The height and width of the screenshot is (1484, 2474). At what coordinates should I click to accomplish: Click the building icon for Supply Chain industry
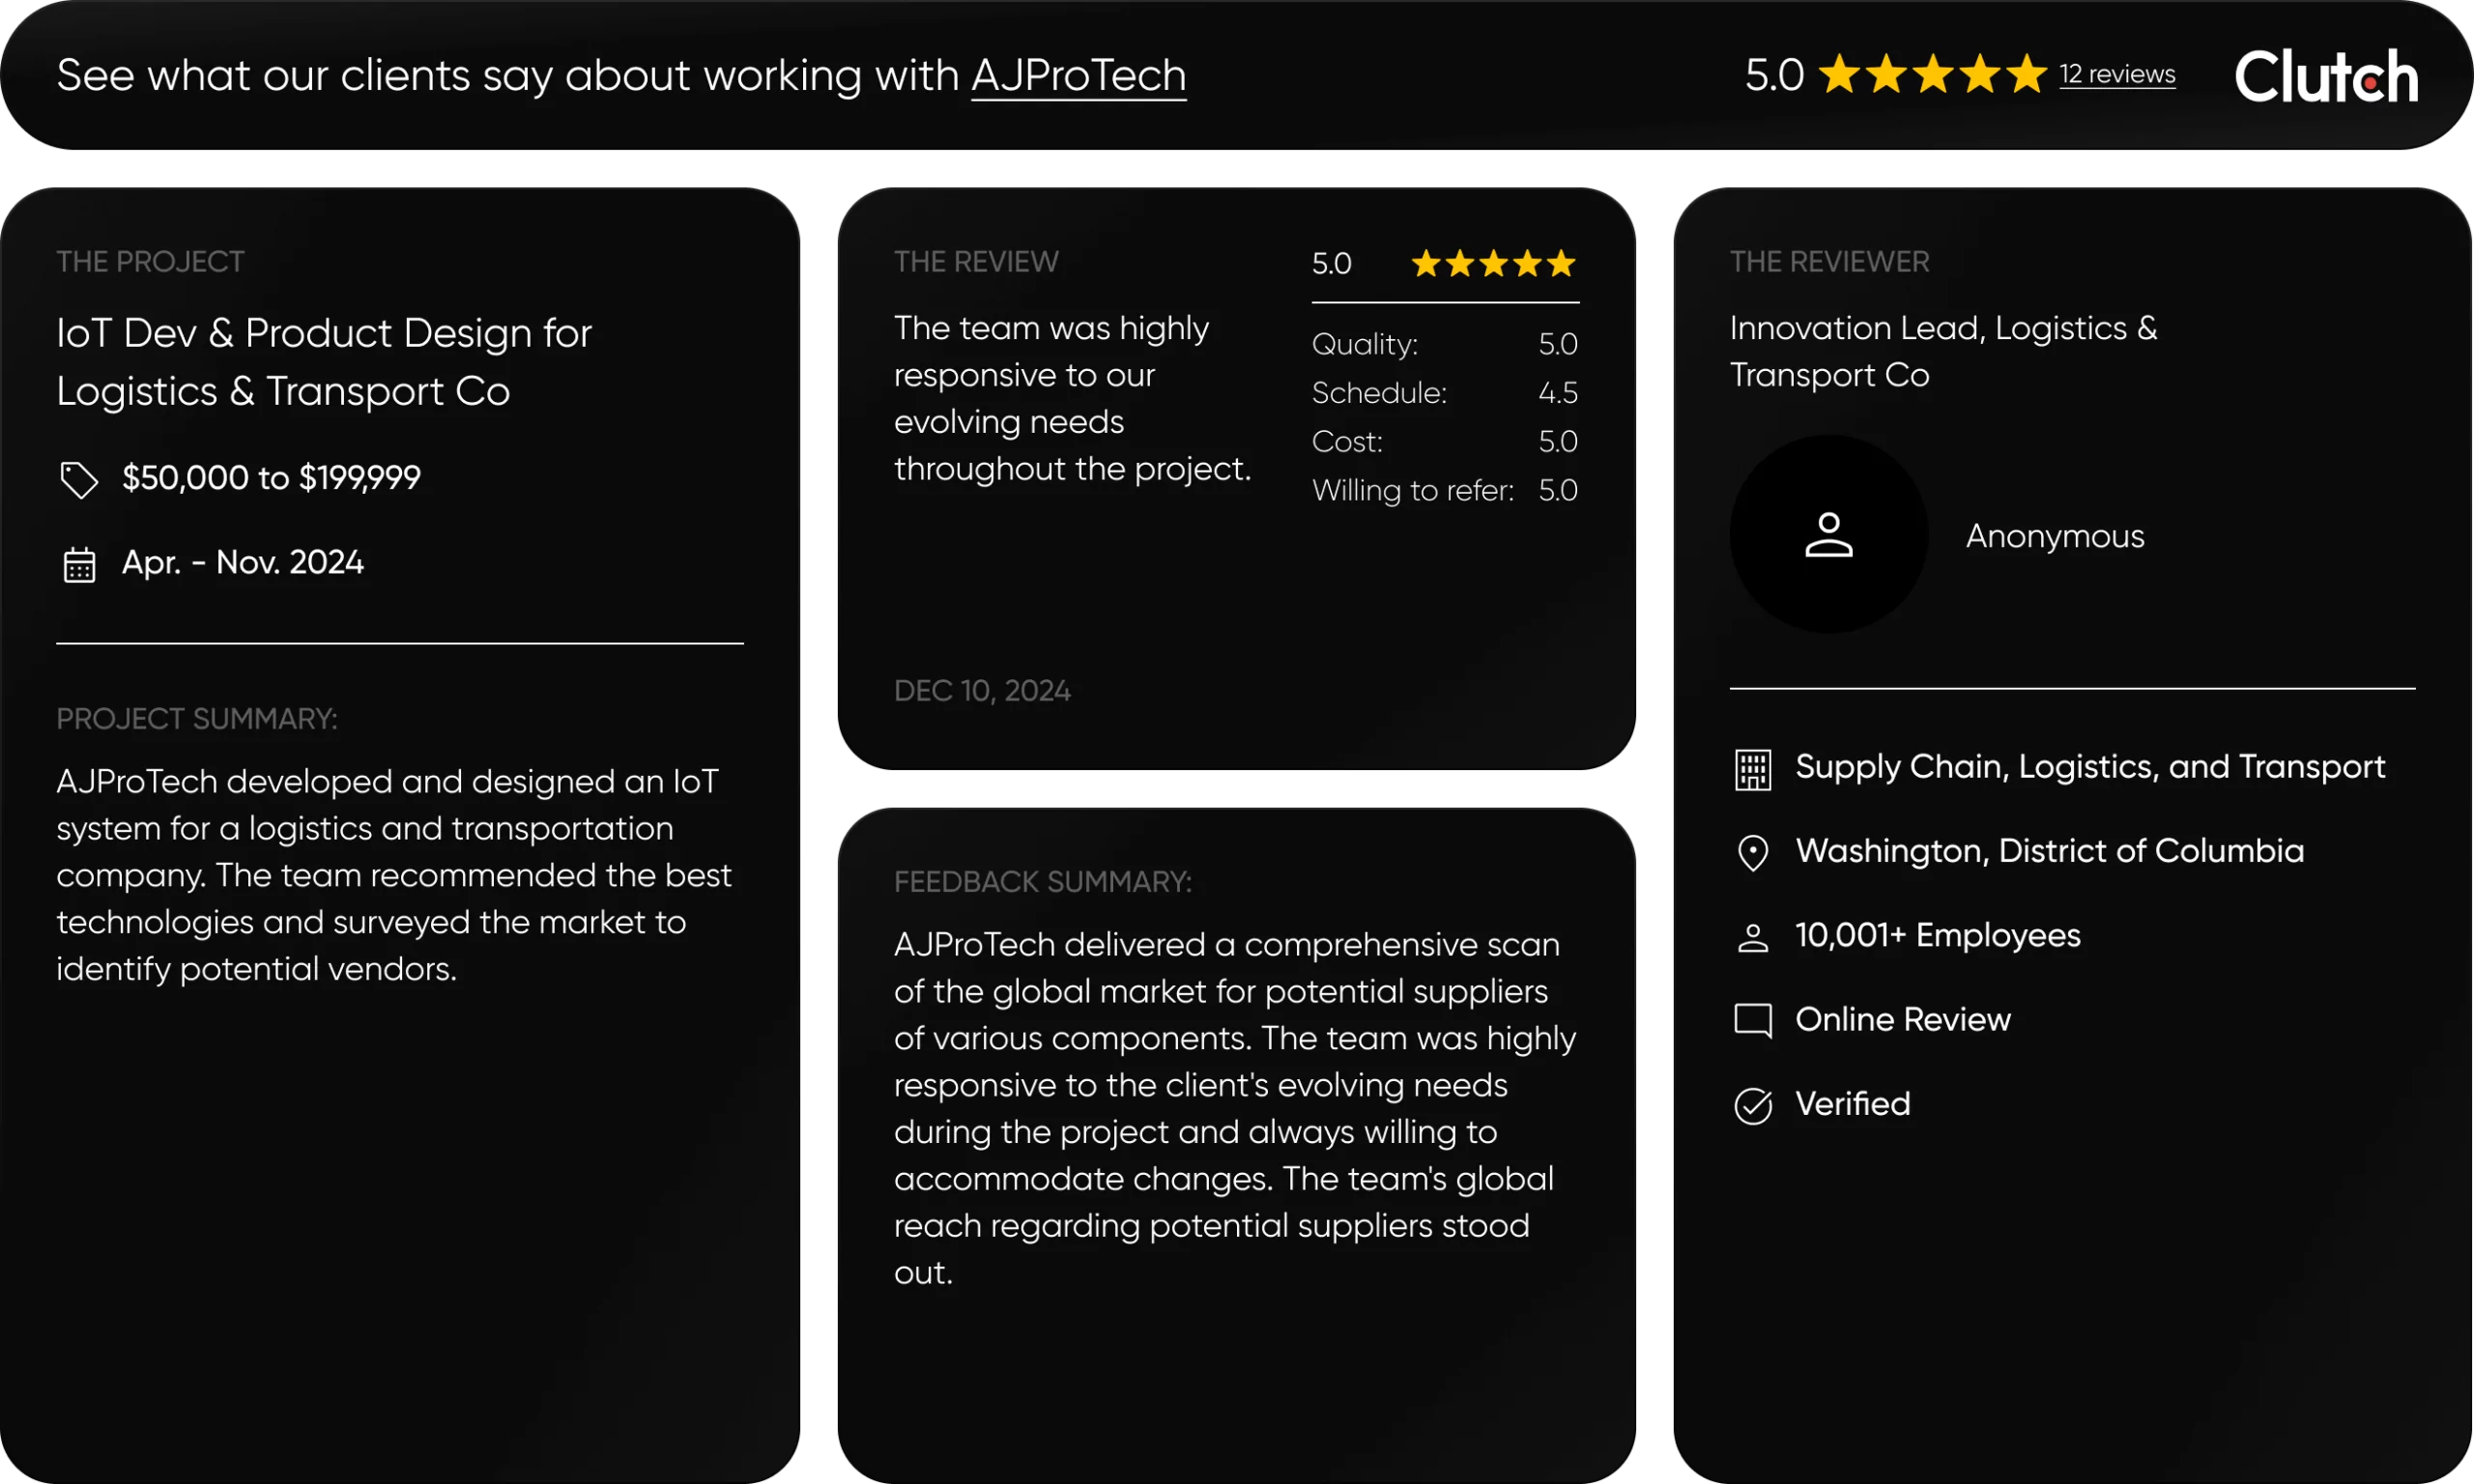click(1752, 769)
